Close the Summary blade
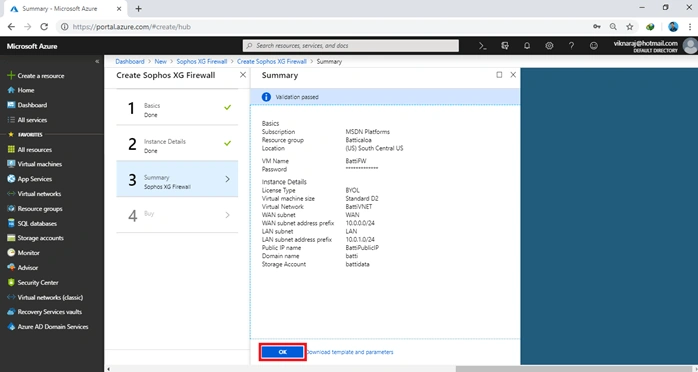The width and height of the screenshot is (698, 372). click(513, 75)
